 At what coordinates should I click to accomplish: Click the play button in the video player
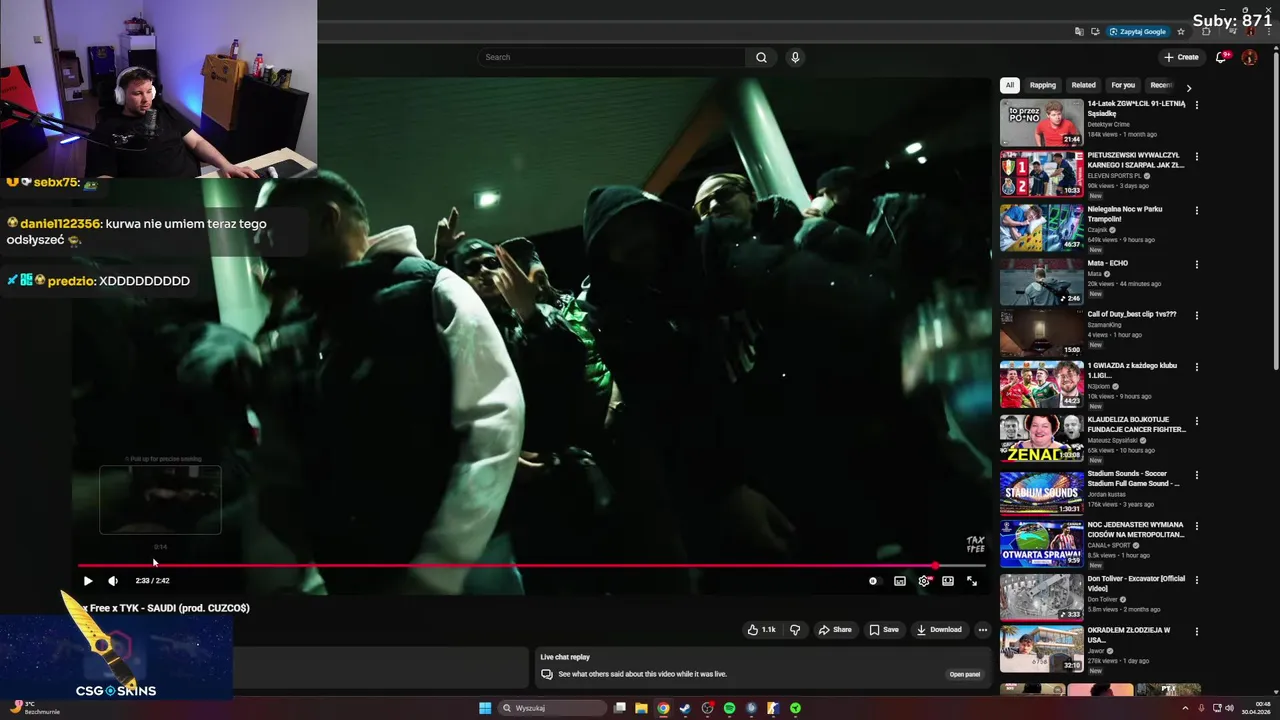[88, 581]
